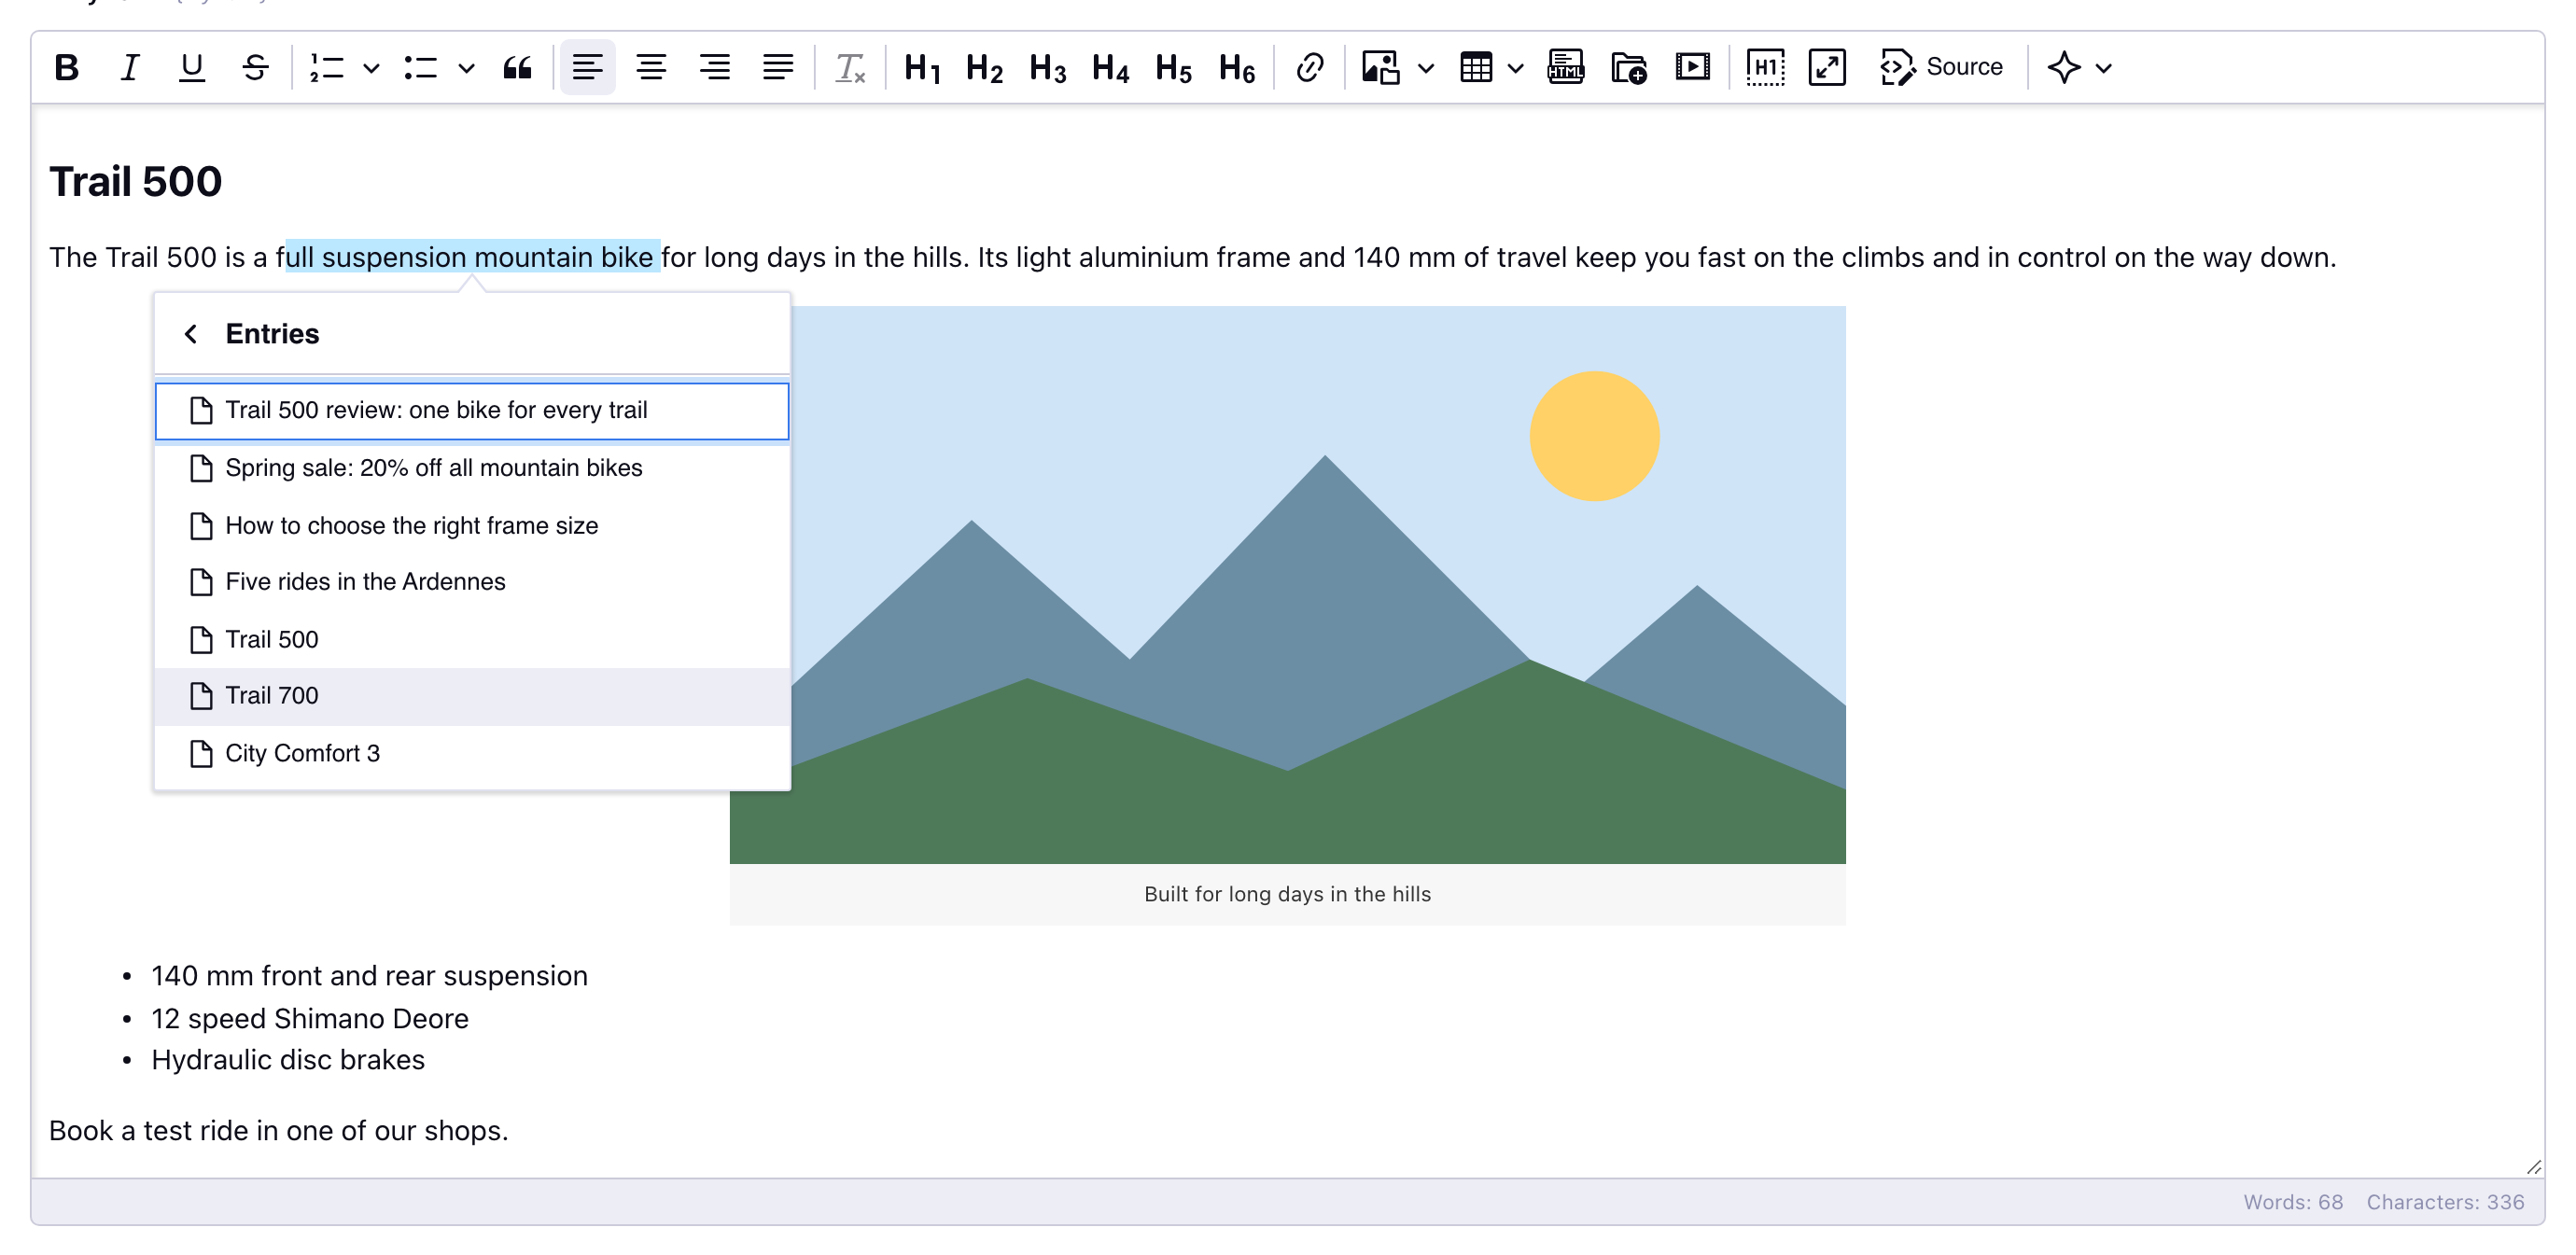Screen dimensions: 2576x1255
Task: Click the insert image icon
Action: (1381, 68)
